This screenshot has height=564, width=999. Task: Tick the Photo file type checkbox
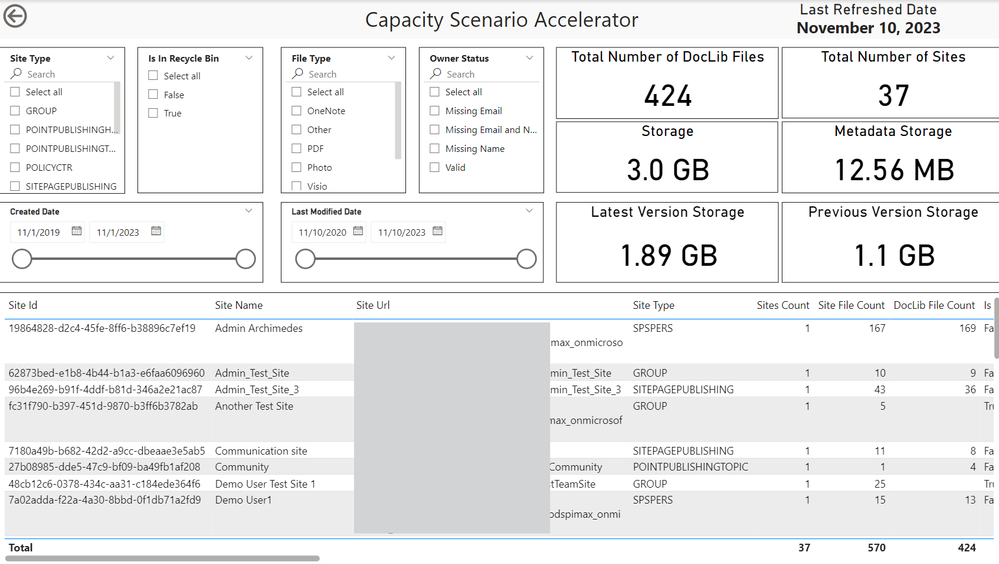(296, 168)
